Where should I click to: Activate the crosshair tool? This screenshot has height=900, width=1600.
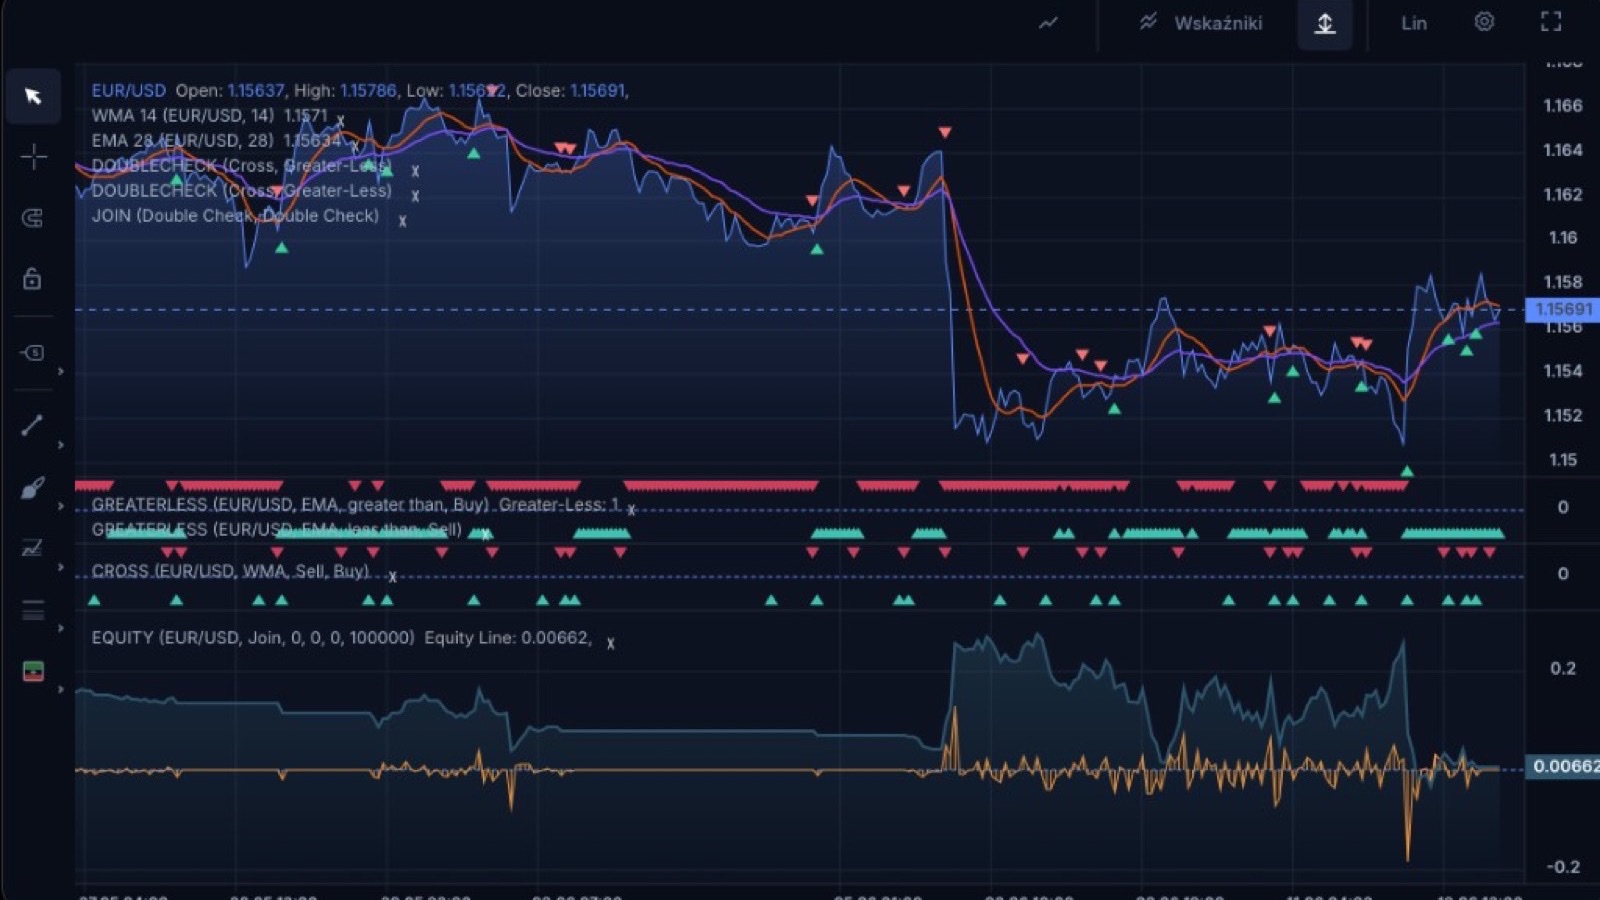(33, 157)
